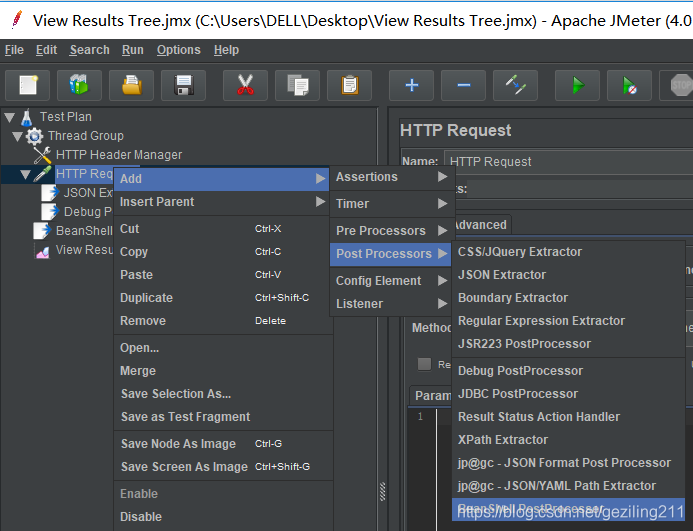Add a Result Status Action Handler

point(568,417)
